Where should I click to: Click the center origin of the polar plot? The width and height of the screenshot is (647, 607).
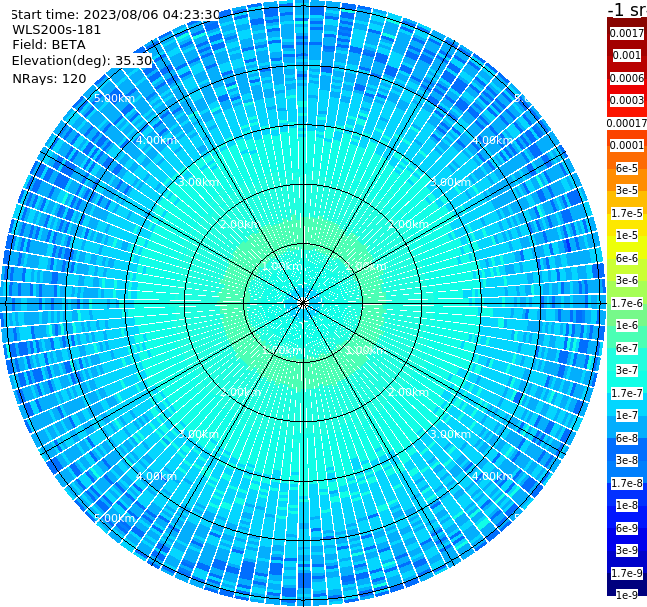[x=303, y=303]
